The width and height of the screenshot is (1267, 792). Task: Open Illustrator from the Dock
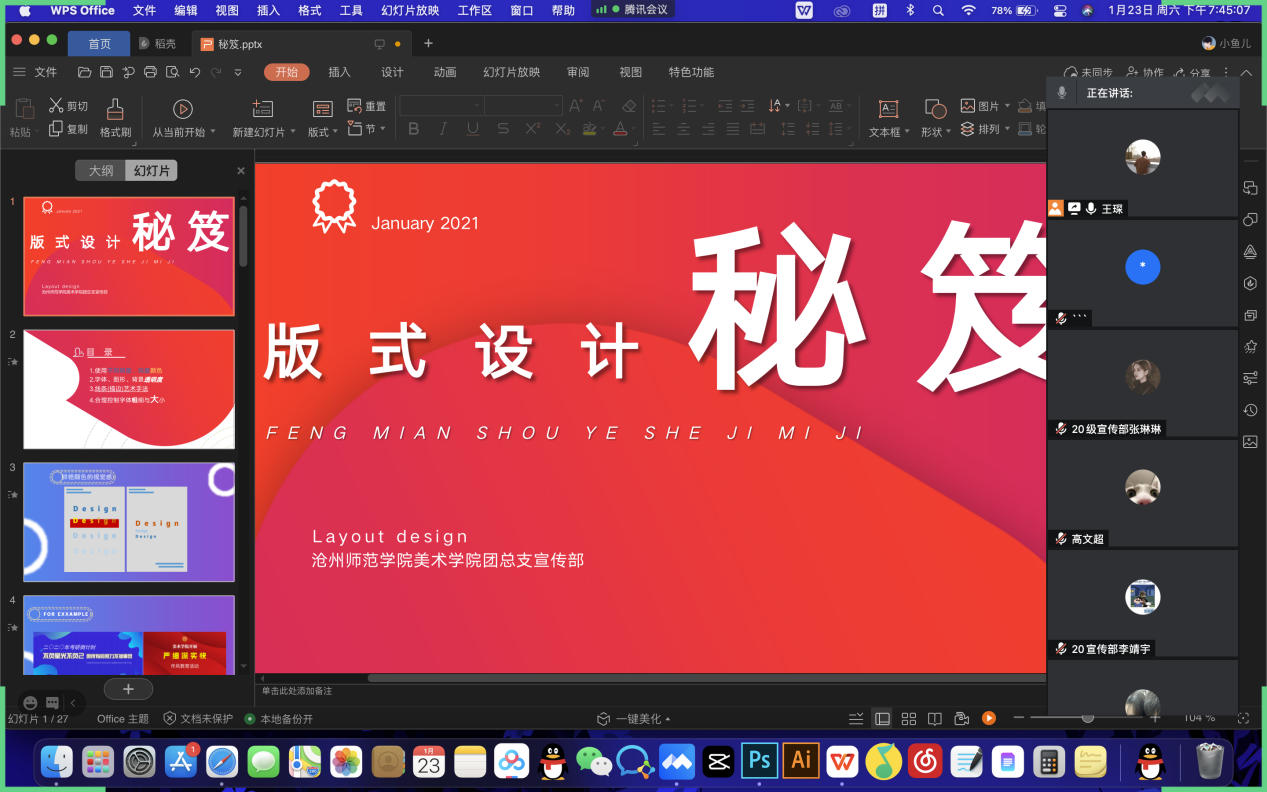point(801,761)
